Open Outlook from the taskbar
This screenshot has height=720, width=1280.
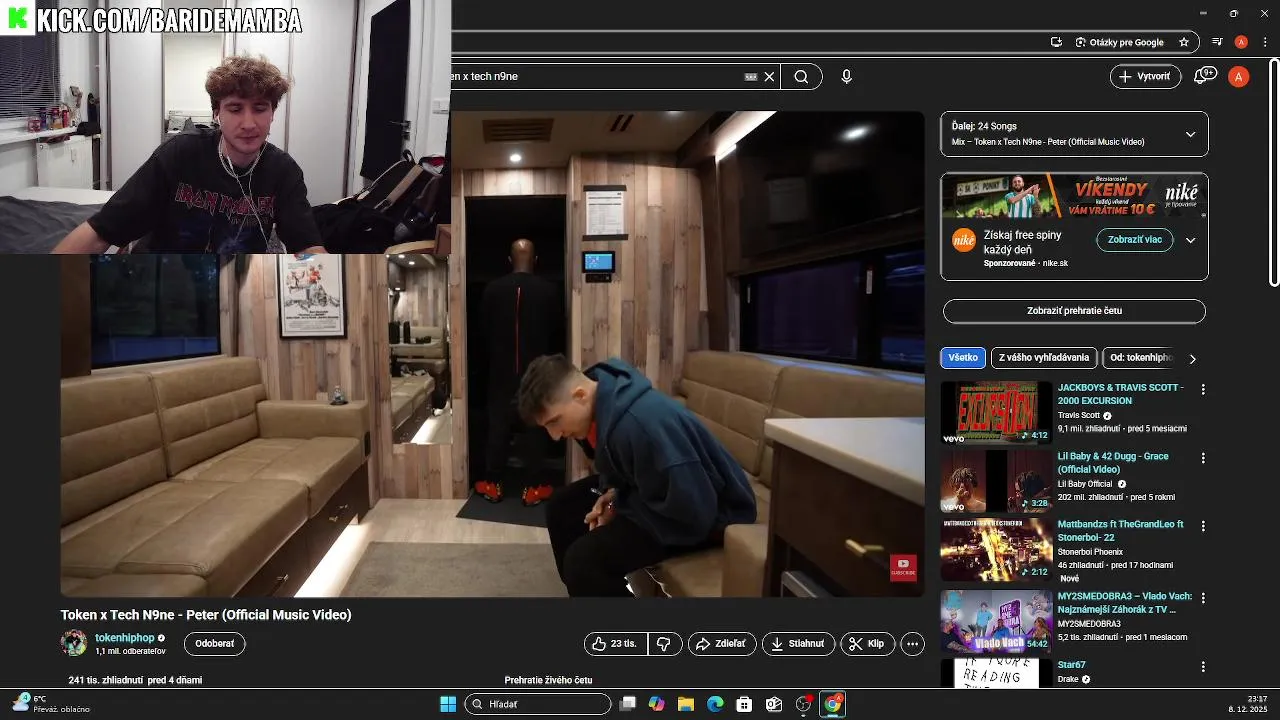point(773,704)
